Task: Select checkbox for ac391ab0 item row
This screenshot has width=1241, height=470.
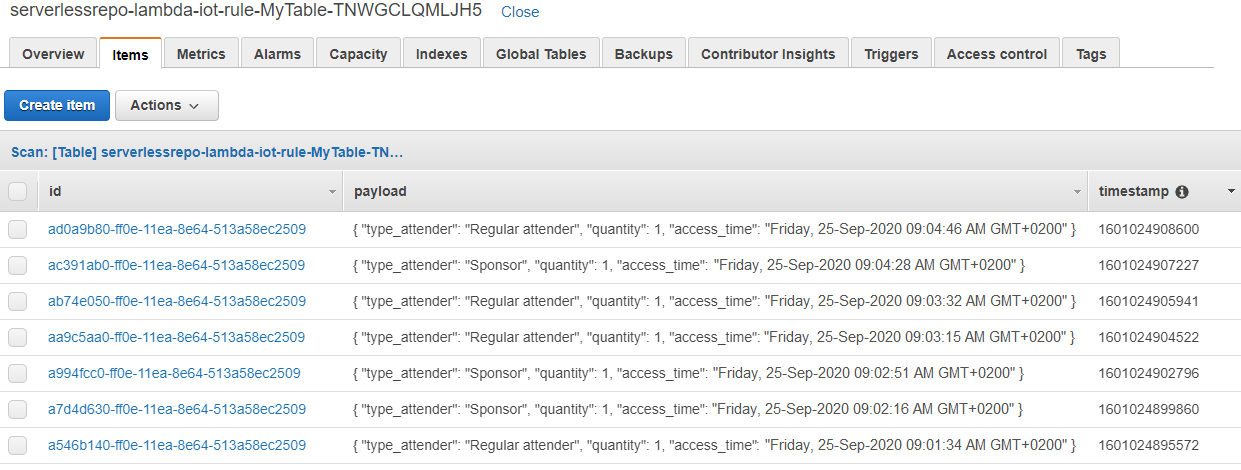Action: pyautogui.click(x=18, y=266)
